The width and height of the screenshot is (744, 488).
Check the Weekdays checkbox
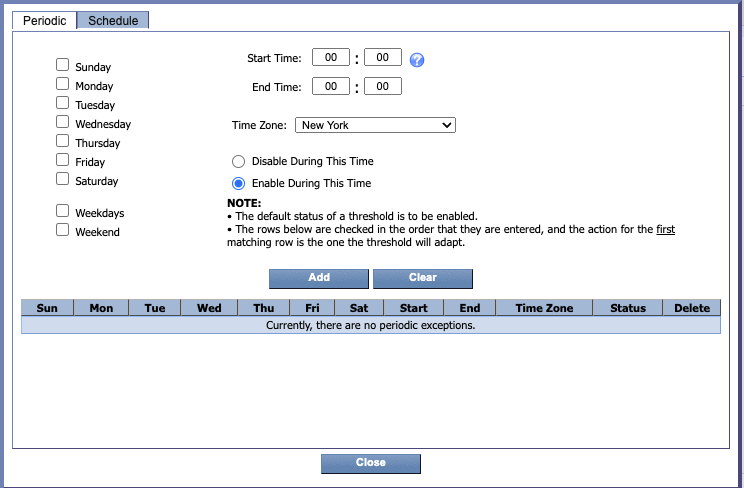[62, 210]
